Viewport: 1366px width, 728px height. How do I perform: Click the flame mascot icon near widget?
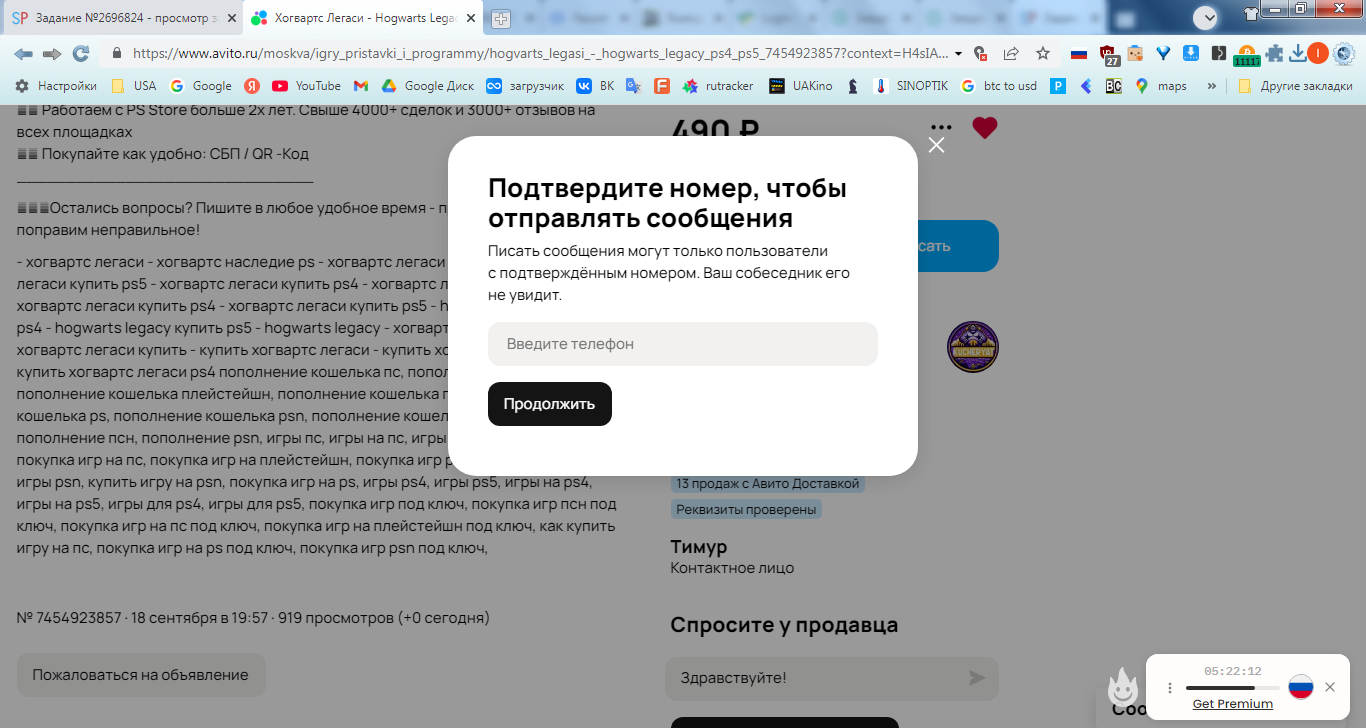tap(1123, 687)
